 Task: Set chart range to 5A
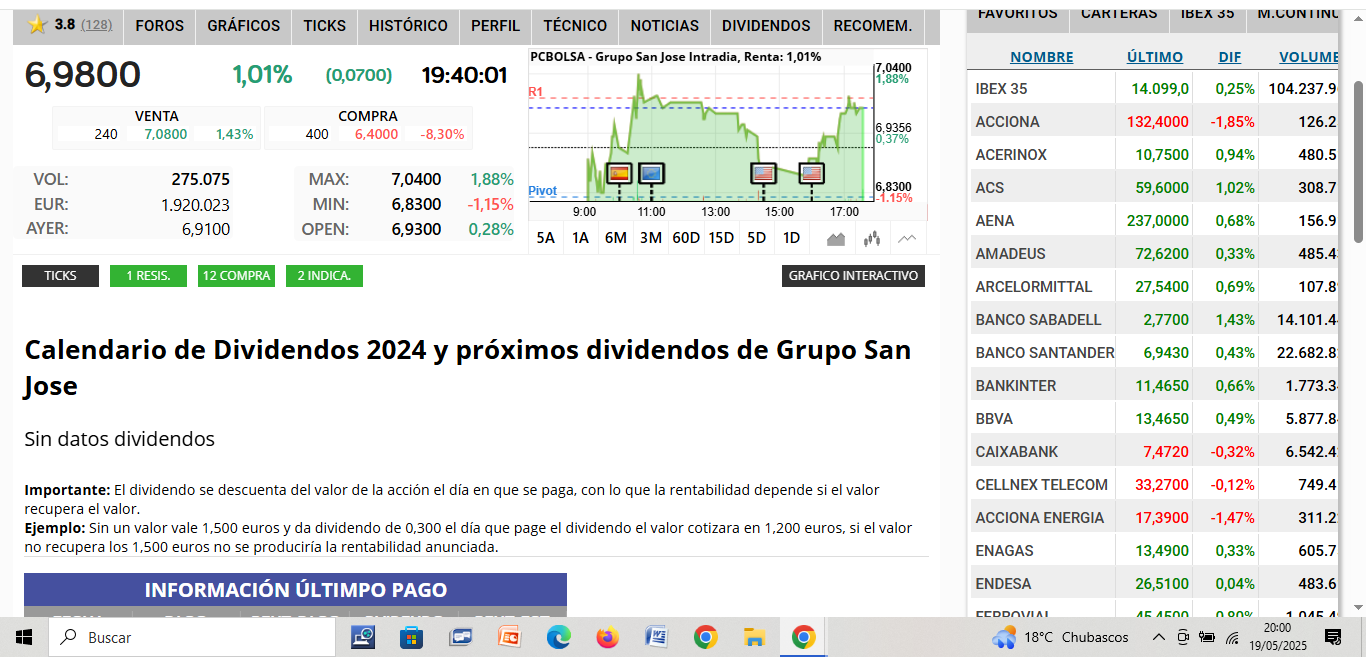coord(545,238)
